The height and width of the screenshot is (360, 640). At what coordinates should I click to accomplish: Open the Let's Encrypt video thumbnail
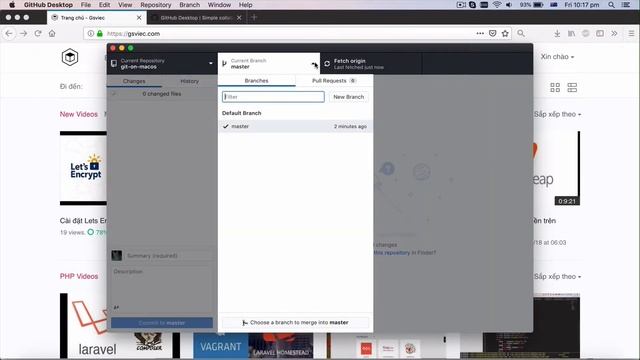[x=83, y=168]
